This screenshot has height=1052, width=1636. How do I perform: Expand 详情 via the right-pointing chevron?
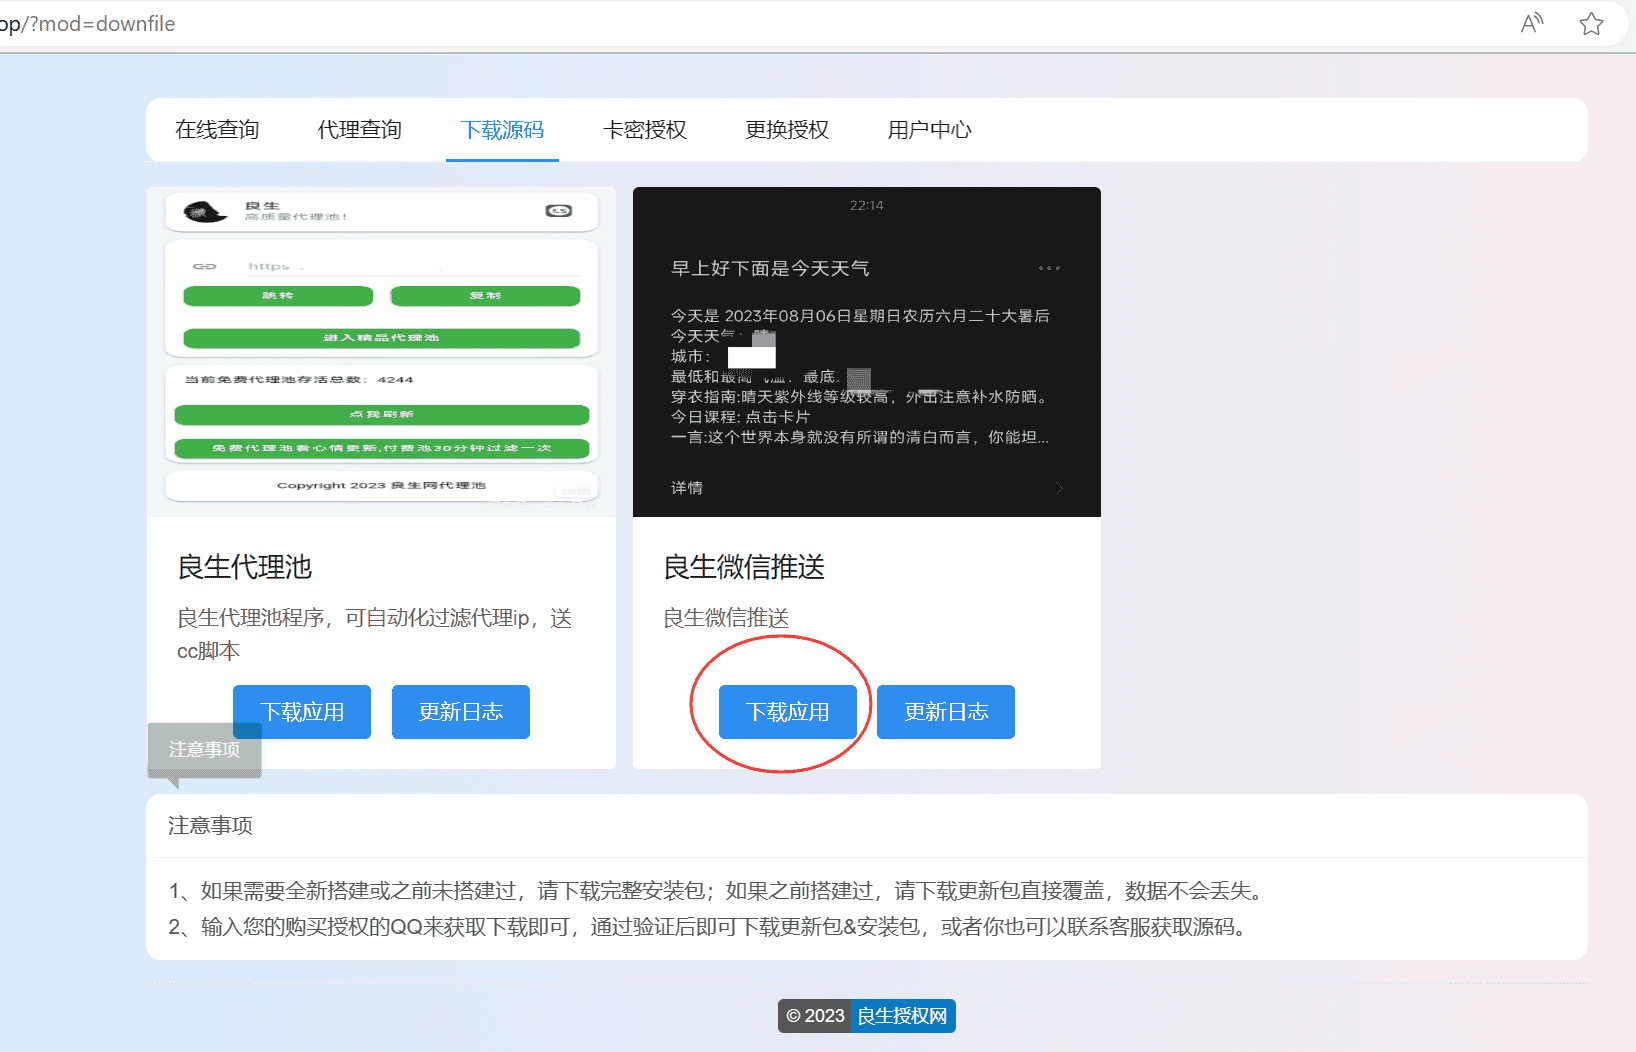coord(1059,488)
